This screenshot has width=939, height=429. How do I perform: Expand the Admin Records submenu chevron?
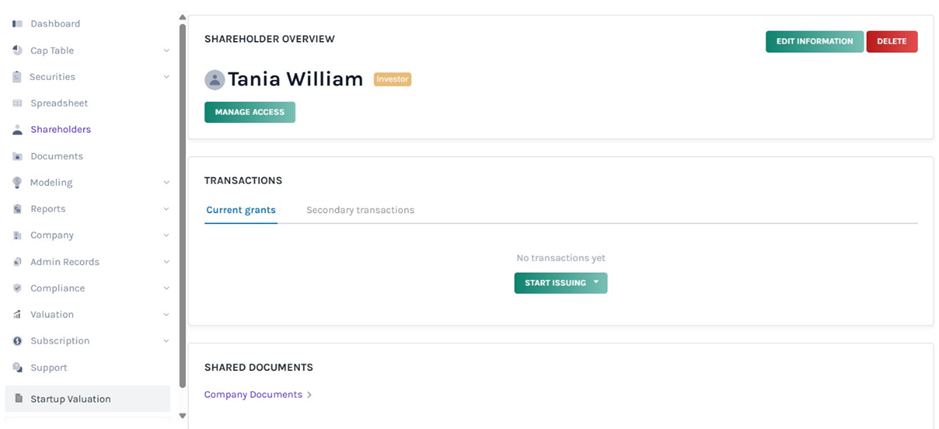pyautogui.click(x=166, y=262)
